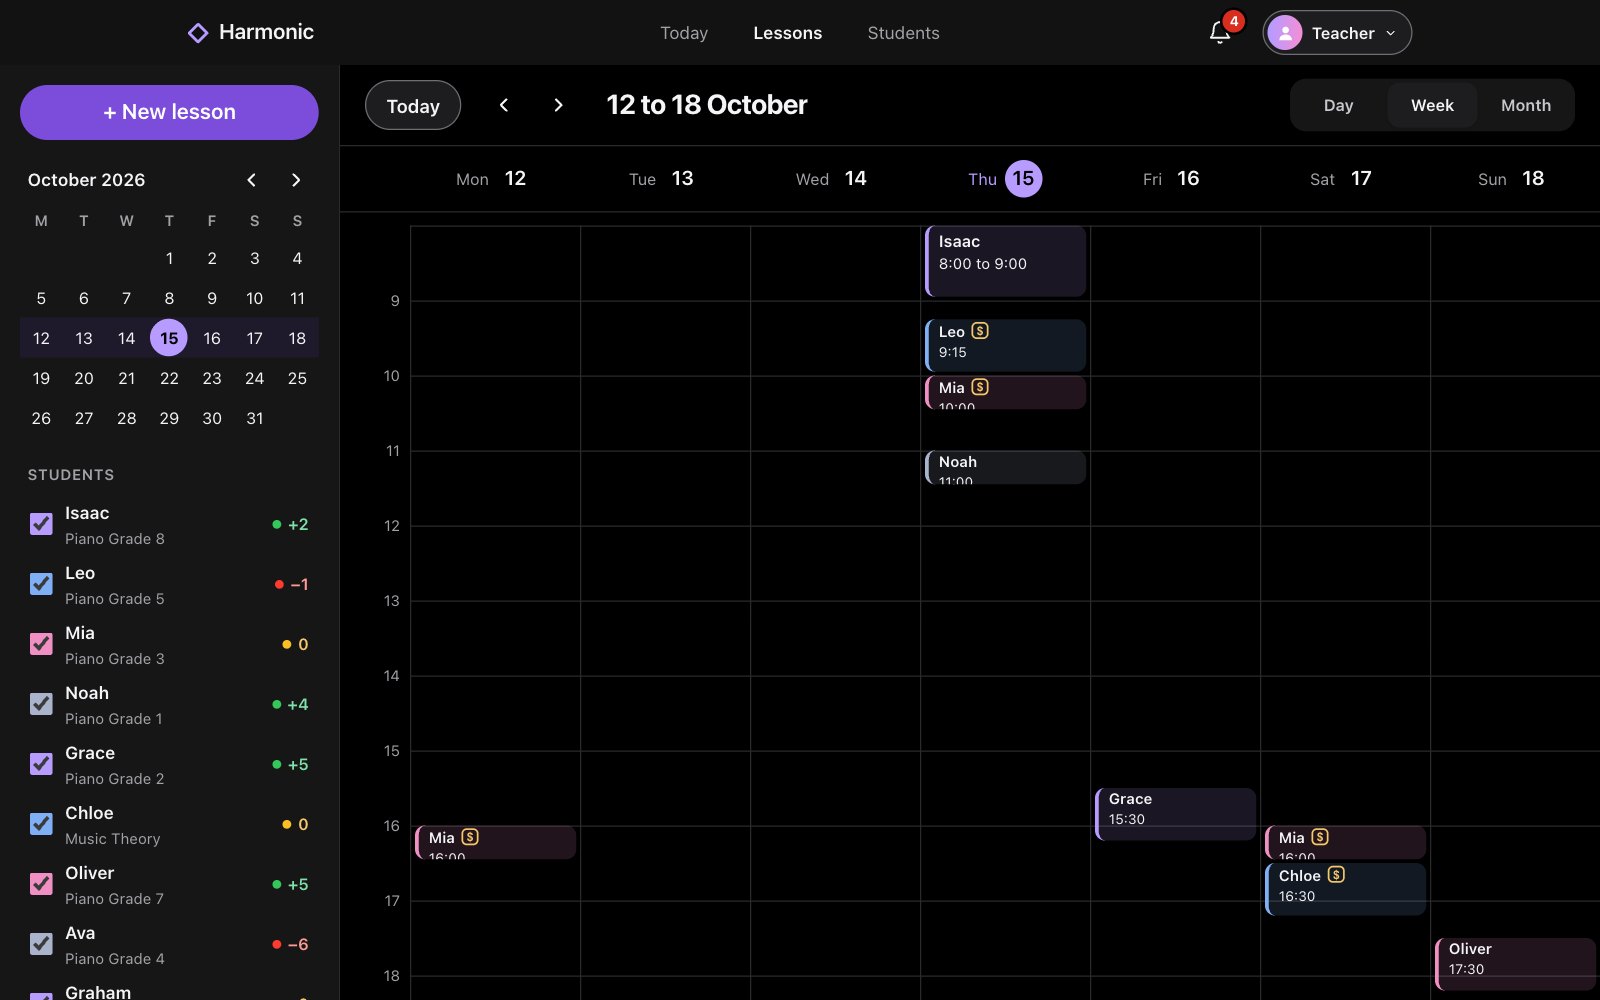Click the Teacher profile avatar icon

click(1285, 33)
